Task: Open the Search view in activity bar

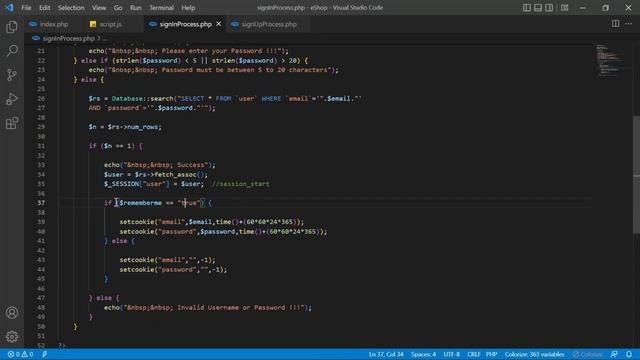Action: (x=12, y=51)
